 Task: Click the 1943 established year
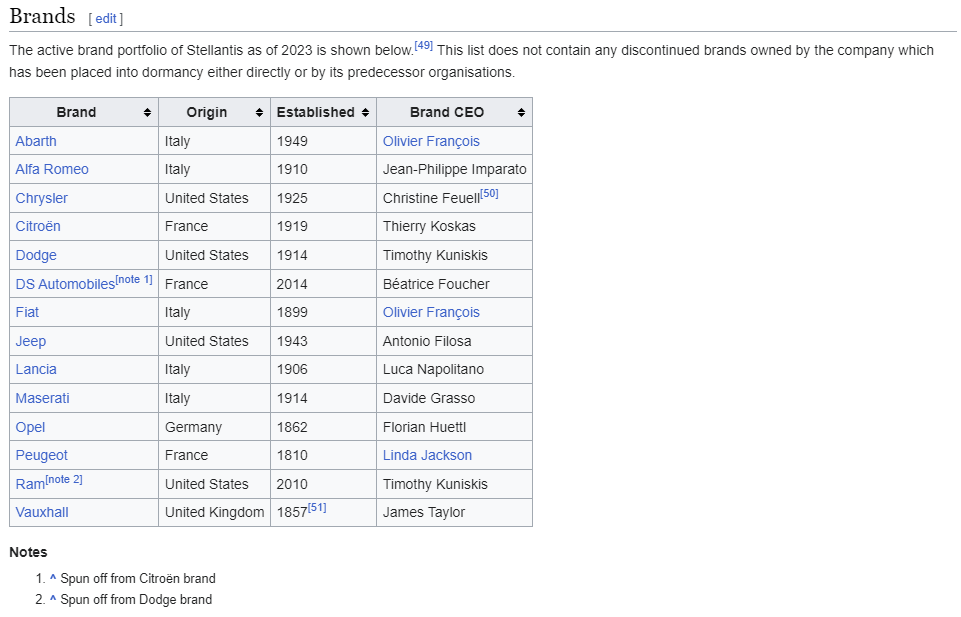pyautogui.click(x=292, y=341)
